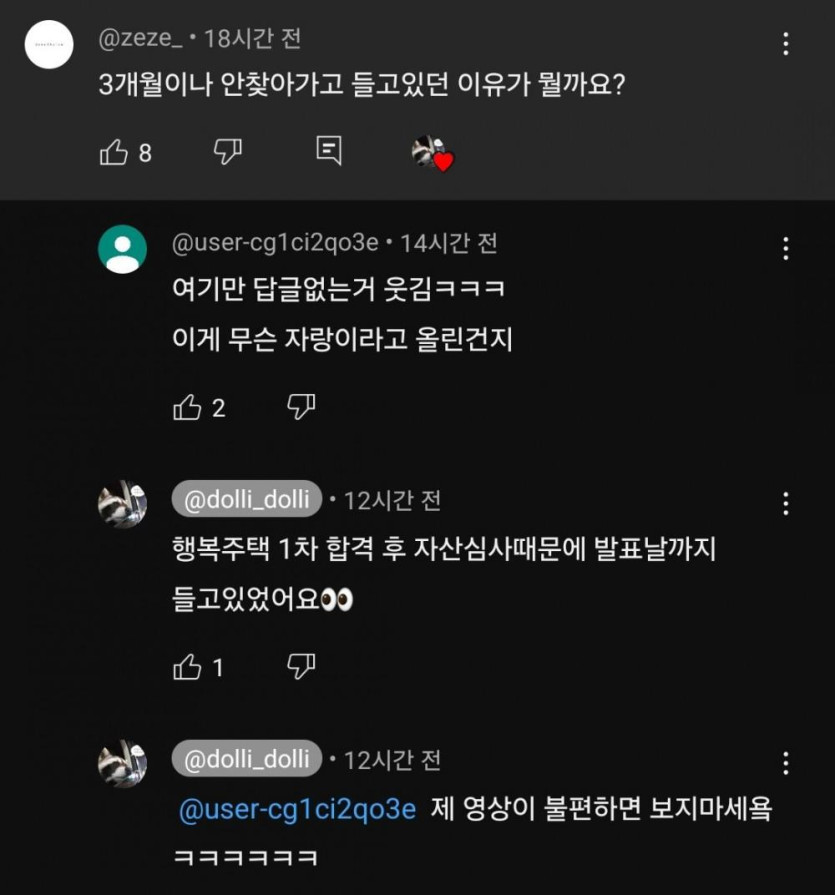This screenshot has width=835, height=895.
Task: Dislike the @zeze_ comment
Action: coord(228,152)
